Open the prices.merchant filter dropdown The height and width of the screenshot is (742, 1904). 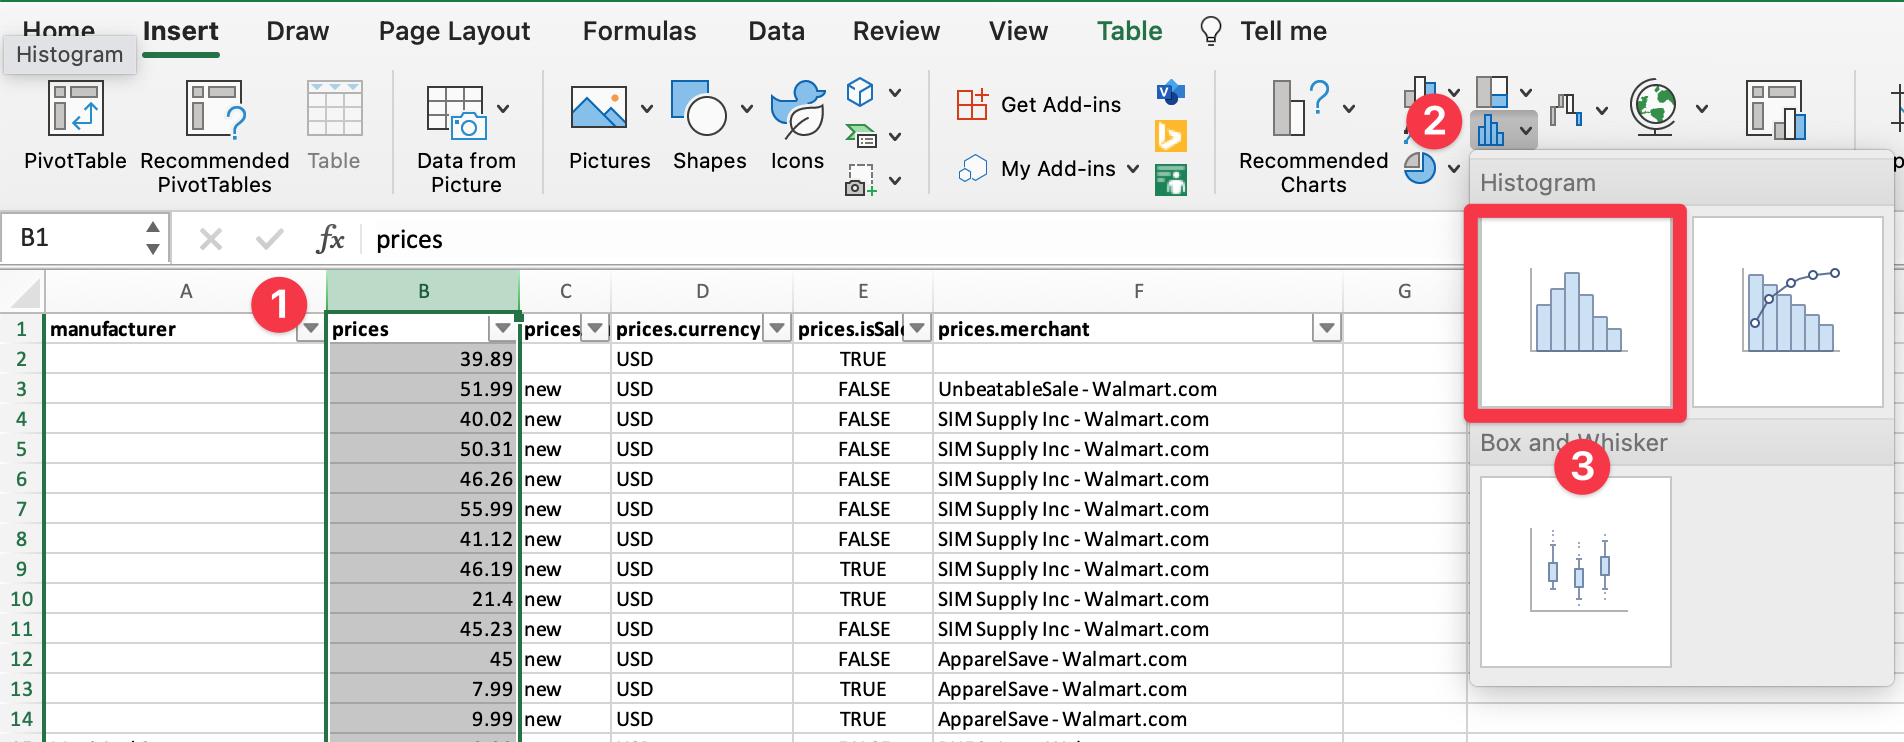pos(1326,329)
